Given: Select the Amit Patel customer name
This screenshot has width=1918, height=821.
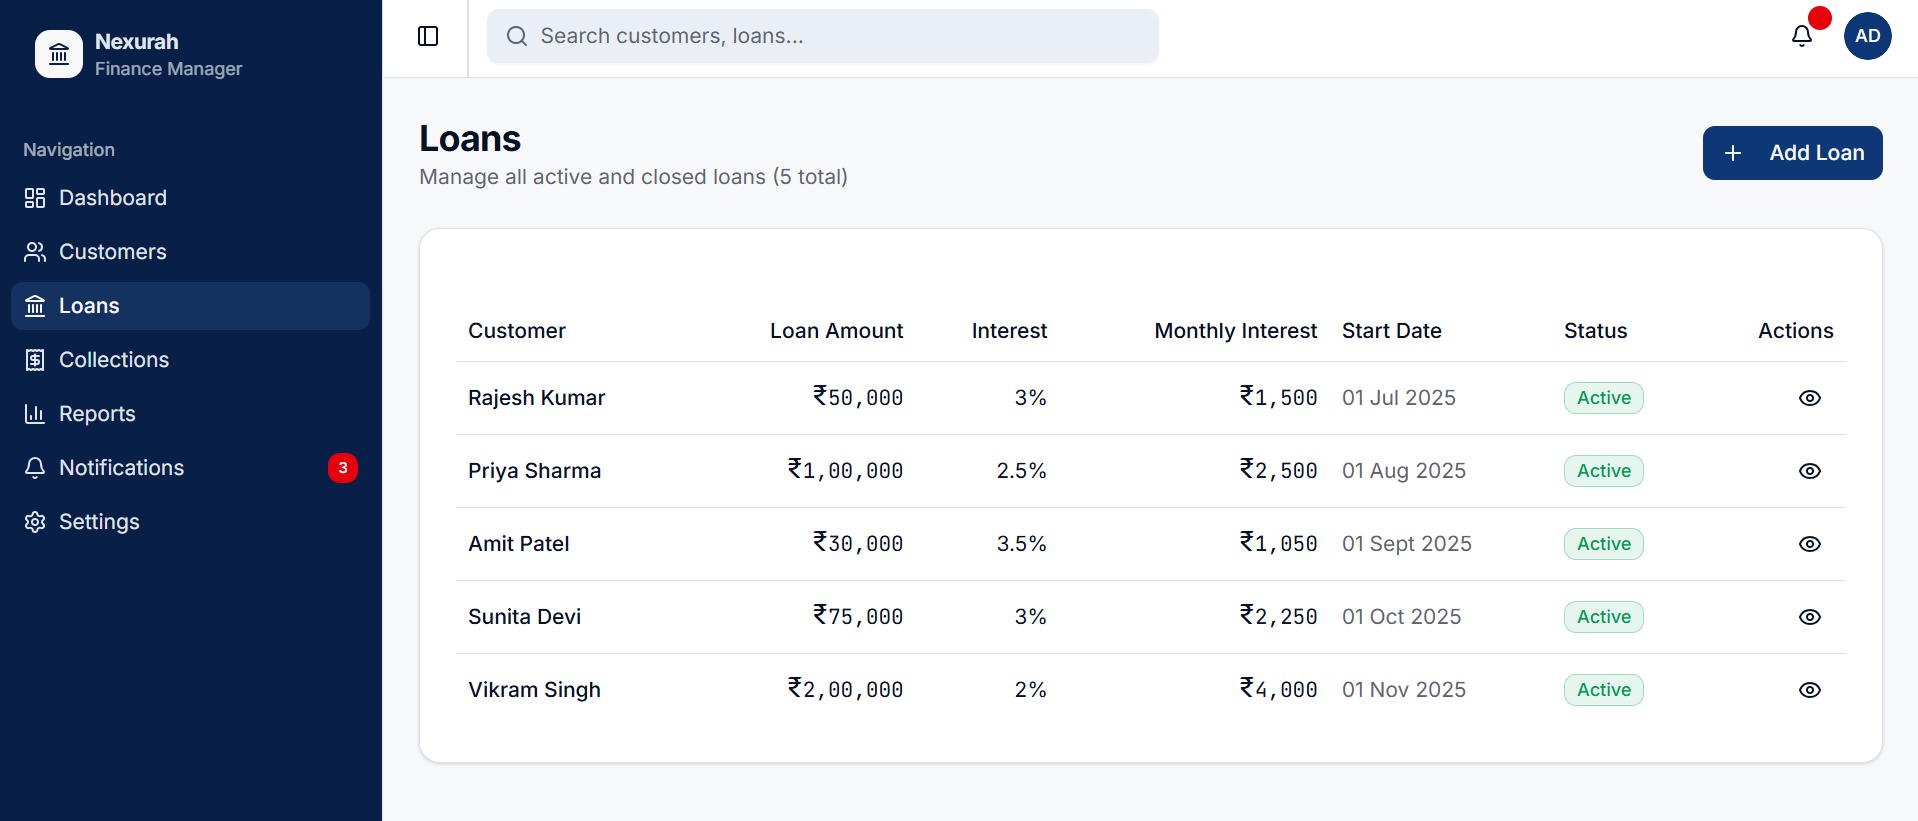Looking at the screenshot, I should coord(518,544).
